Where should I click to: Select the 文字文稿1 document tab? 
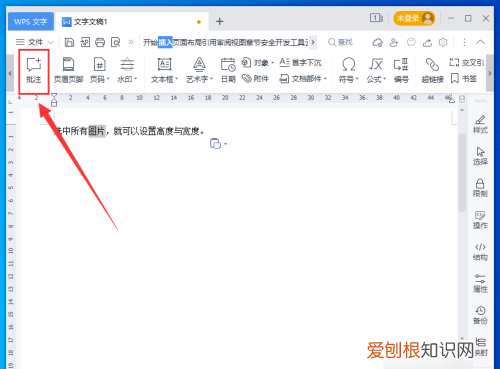[x=132, y=22]
